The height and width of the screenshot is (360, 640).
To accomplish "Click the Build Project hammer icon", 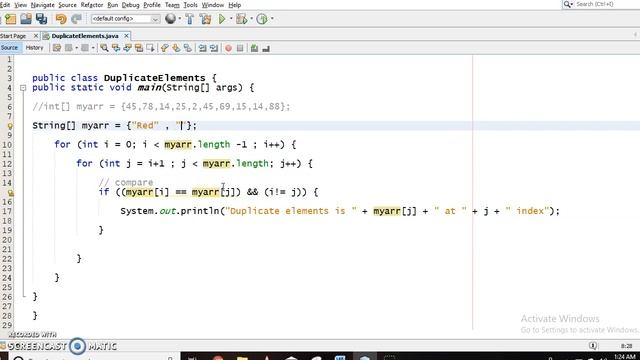I will [x=189, y=19].
